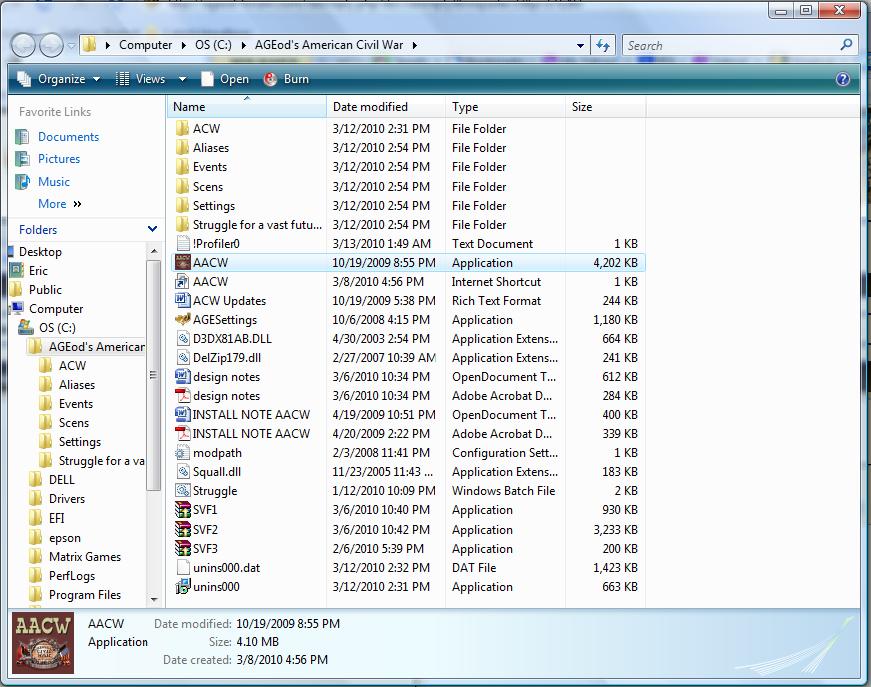Viewport: 871px width, 687px height.
Task: Click the AGESettings application icon
Action: [182, 320]
